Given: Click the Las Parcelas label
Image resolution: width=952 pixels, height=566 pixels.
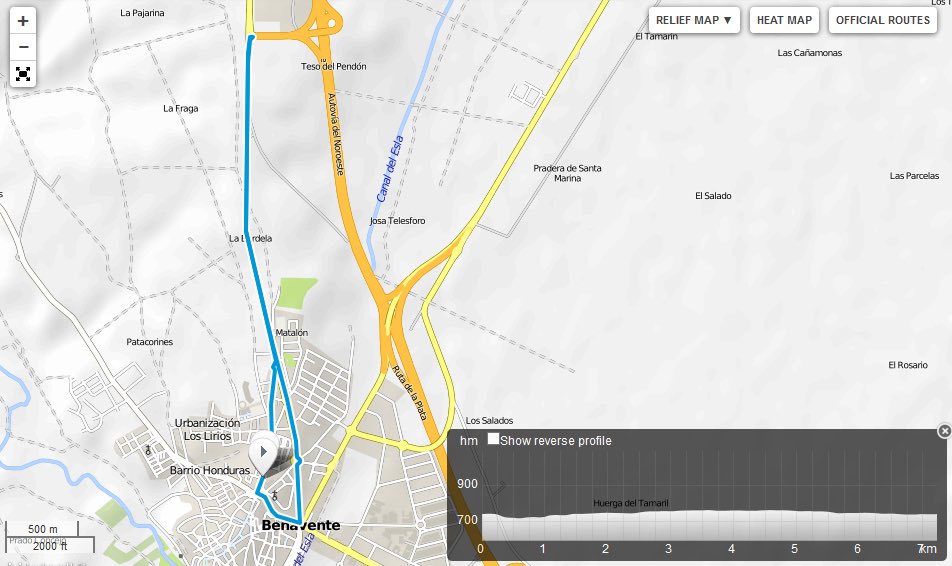Looking at the screenshot, I should pos(914,176).
